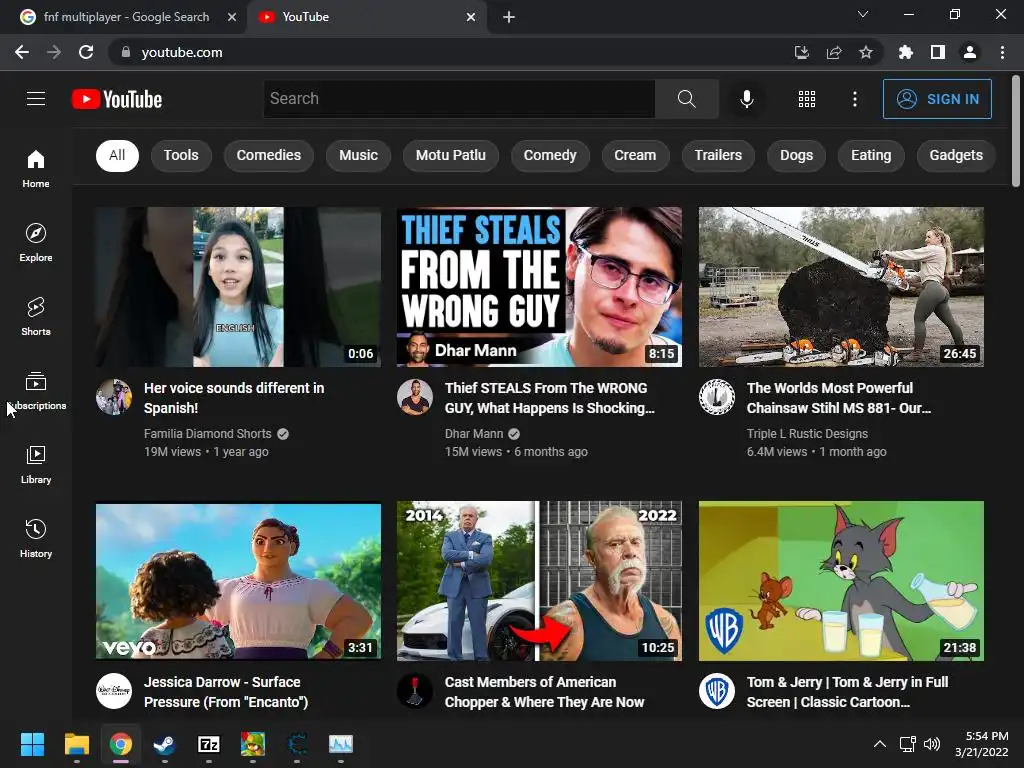Image resolution: width=1024 pixels, height=768 pixels.
Task: Select the Dogs filter chip
Action: click(x=796, y=155)
